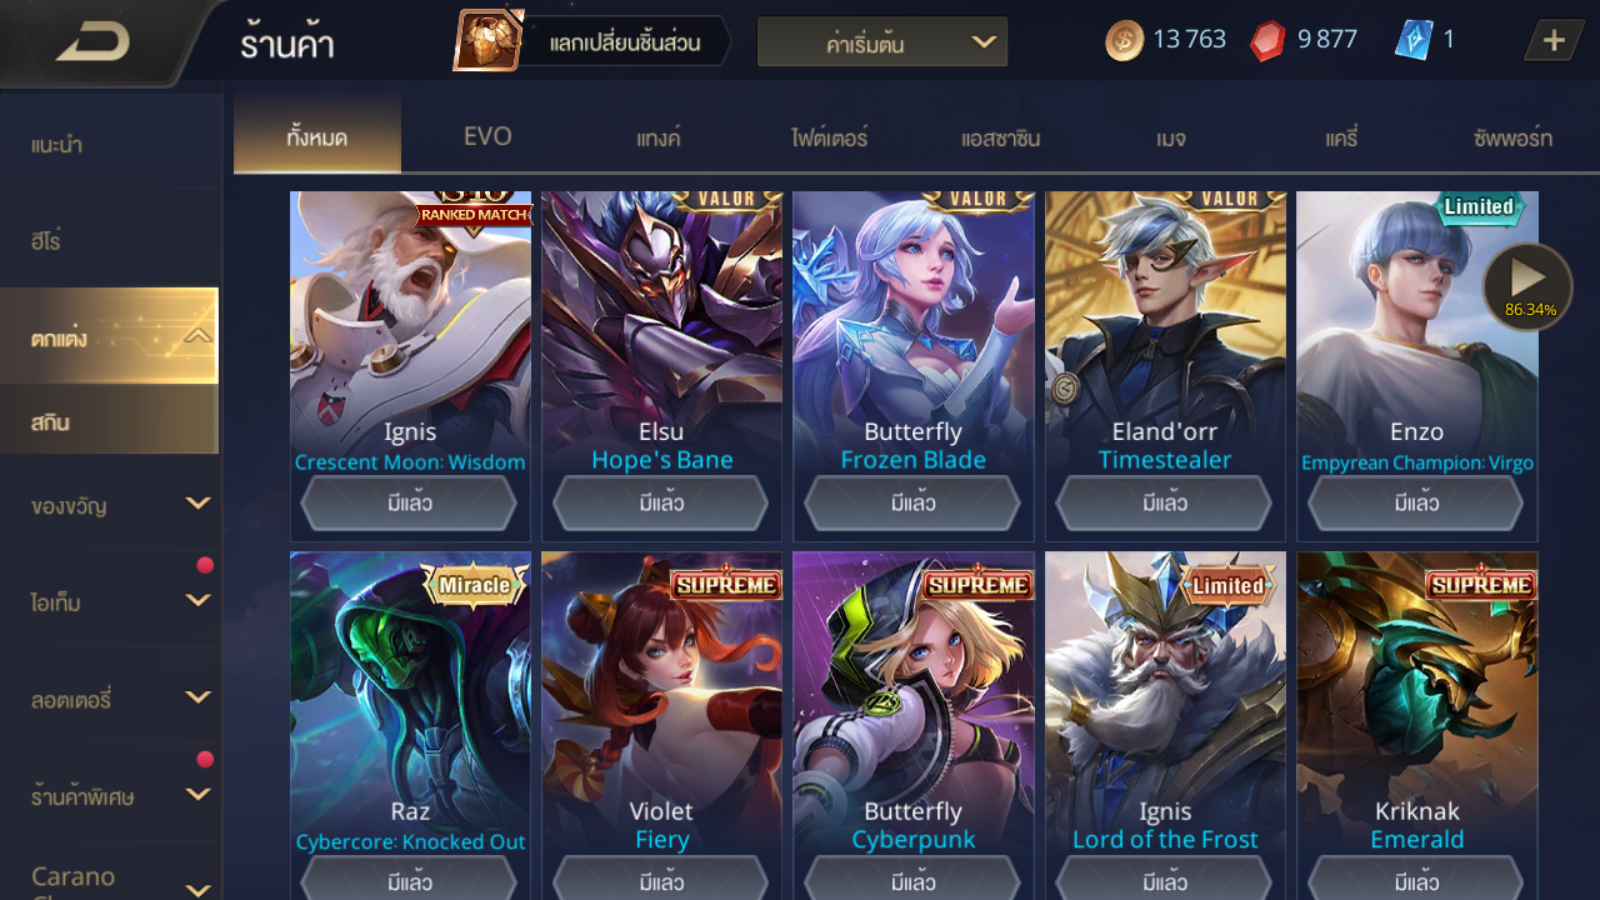Switch to the แอสซาซิน tab
1600x900 pixels.
coord(1000,138)
